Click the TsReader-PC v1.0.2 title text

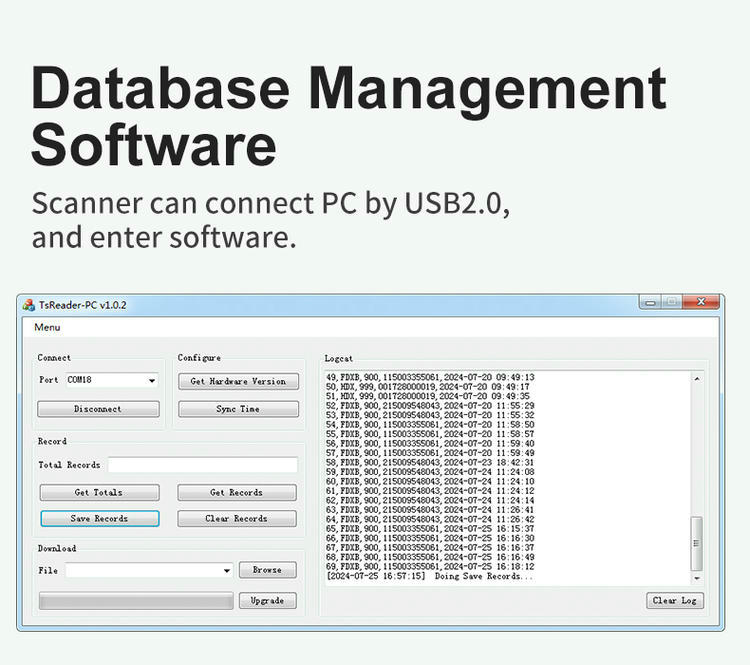tap(83, 305)
